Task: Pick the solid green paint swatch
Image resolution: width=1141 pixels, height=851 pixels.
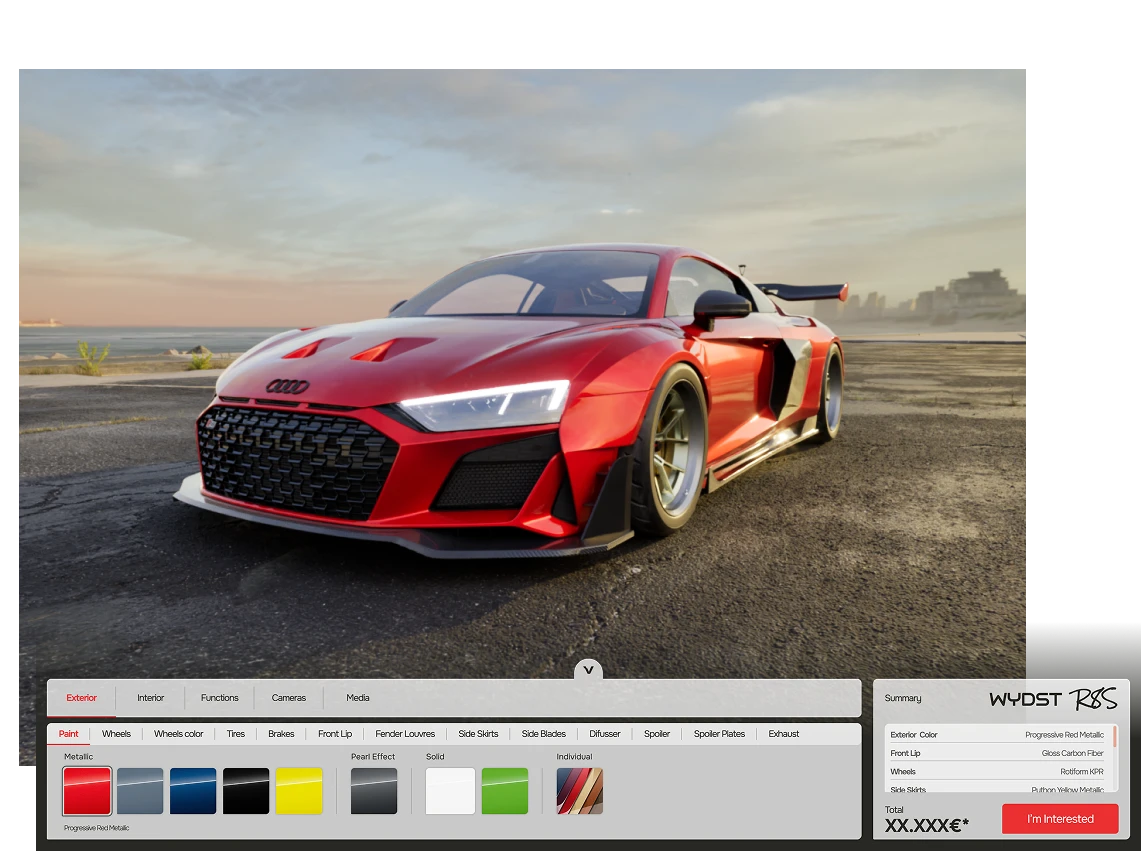Action: click(505, 791)
